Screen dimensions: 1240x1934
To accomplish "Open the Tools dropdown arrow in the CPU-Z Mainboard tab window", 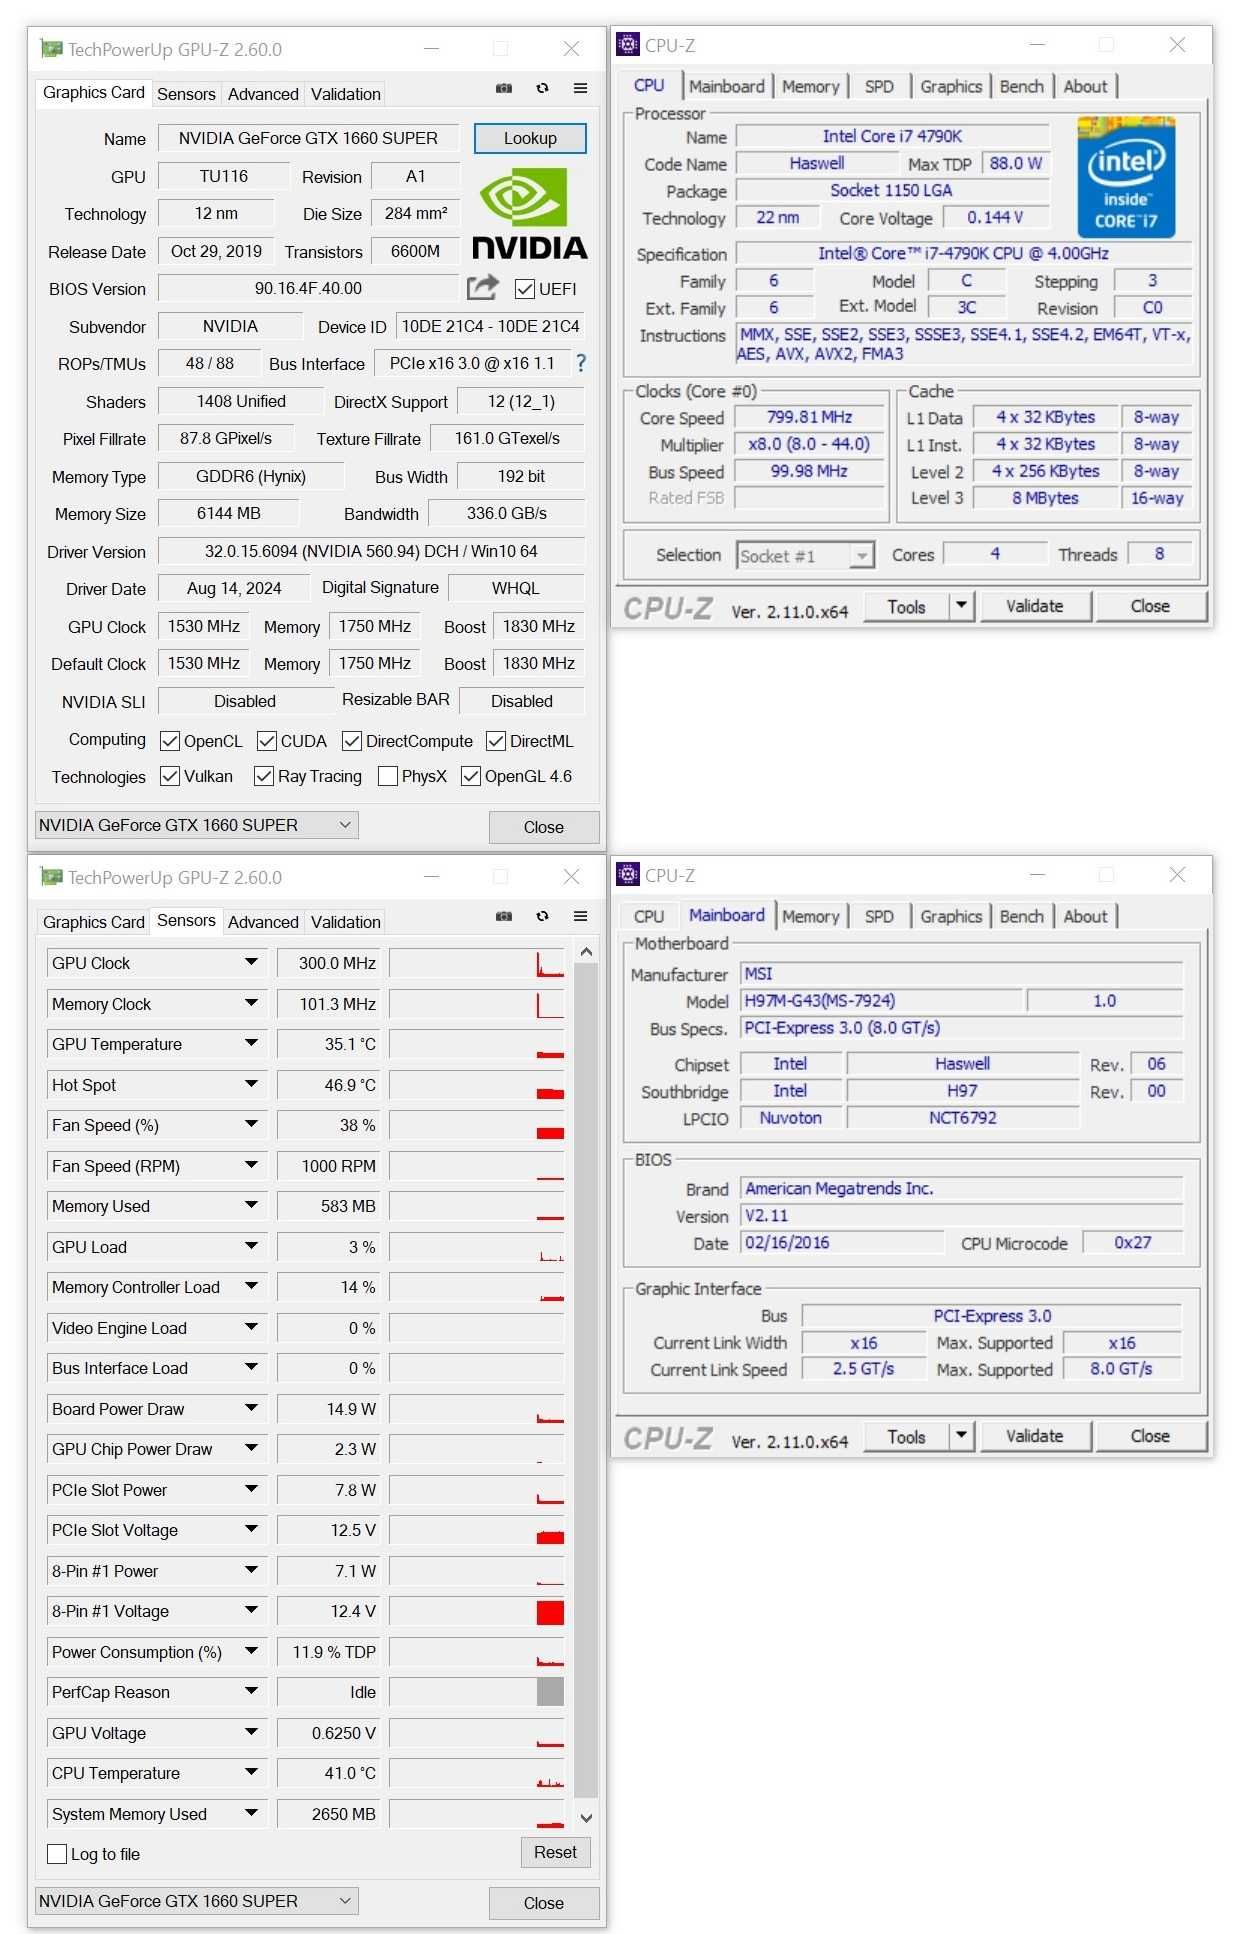I will [x=962, y=1435].
